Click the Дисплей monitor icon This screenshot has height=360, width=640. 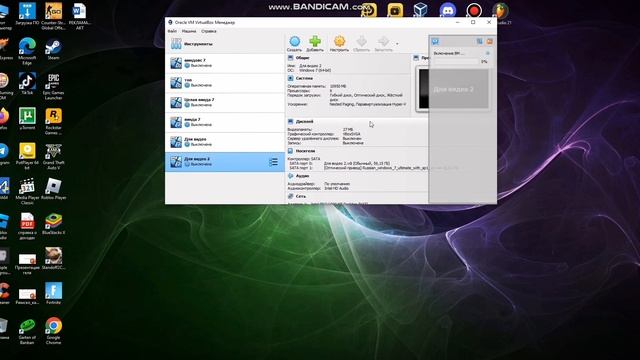(x=291, y=122)
